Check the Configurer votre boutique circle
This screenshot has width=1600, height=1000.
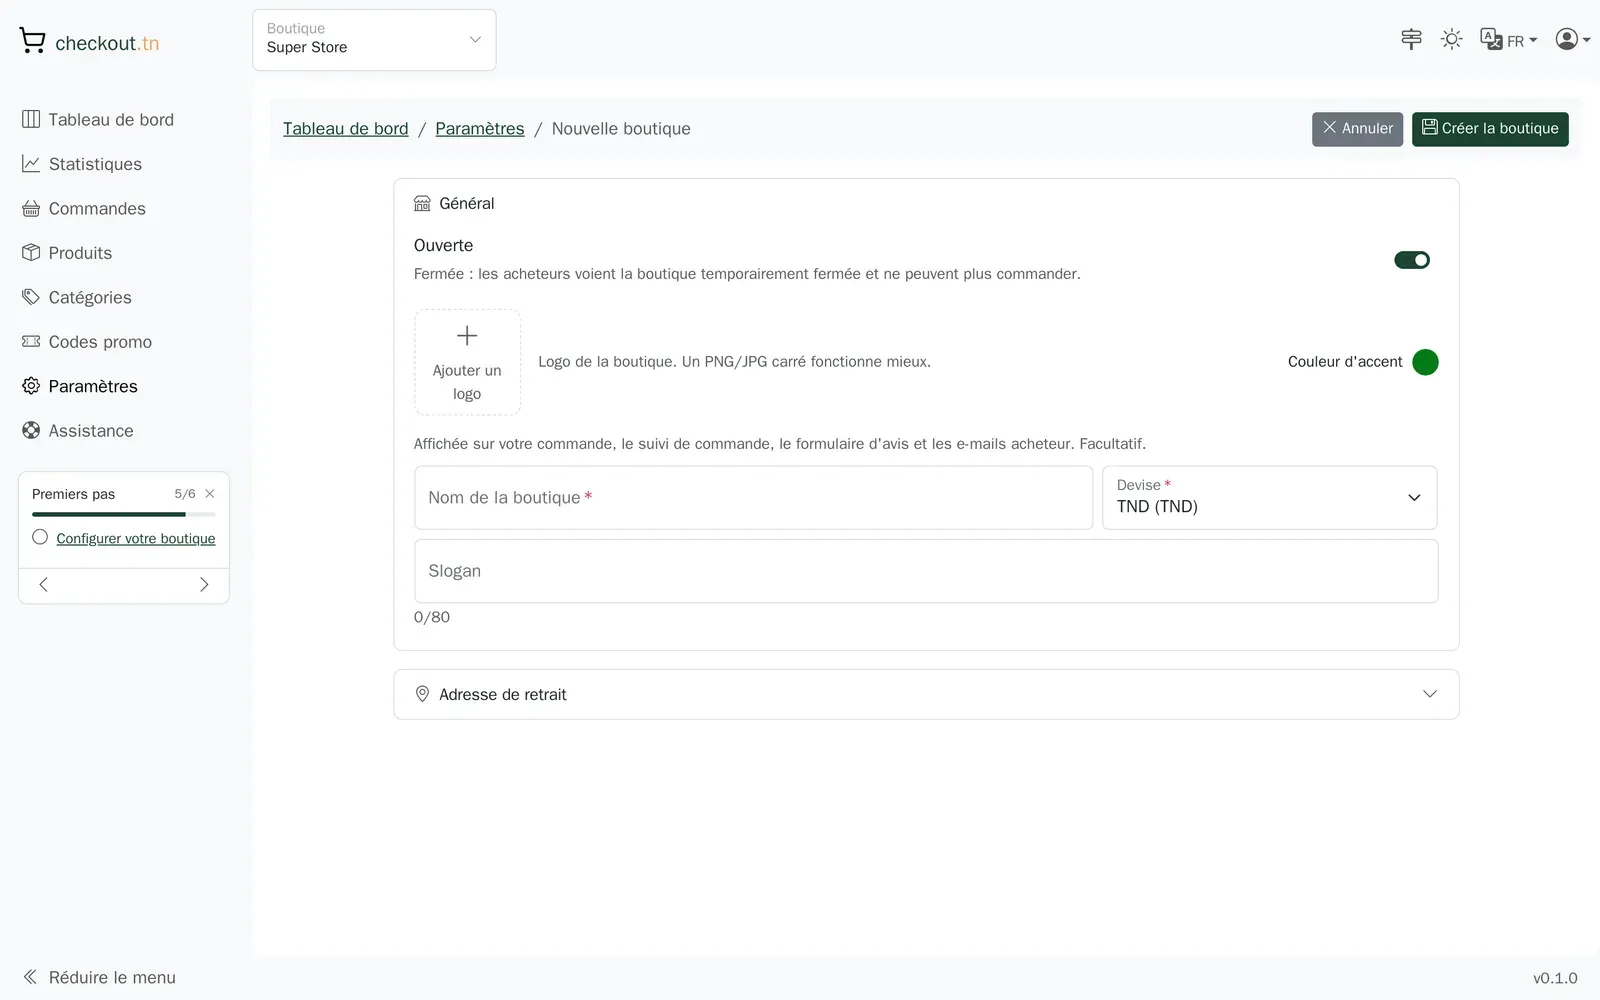[x=40, y=537]
